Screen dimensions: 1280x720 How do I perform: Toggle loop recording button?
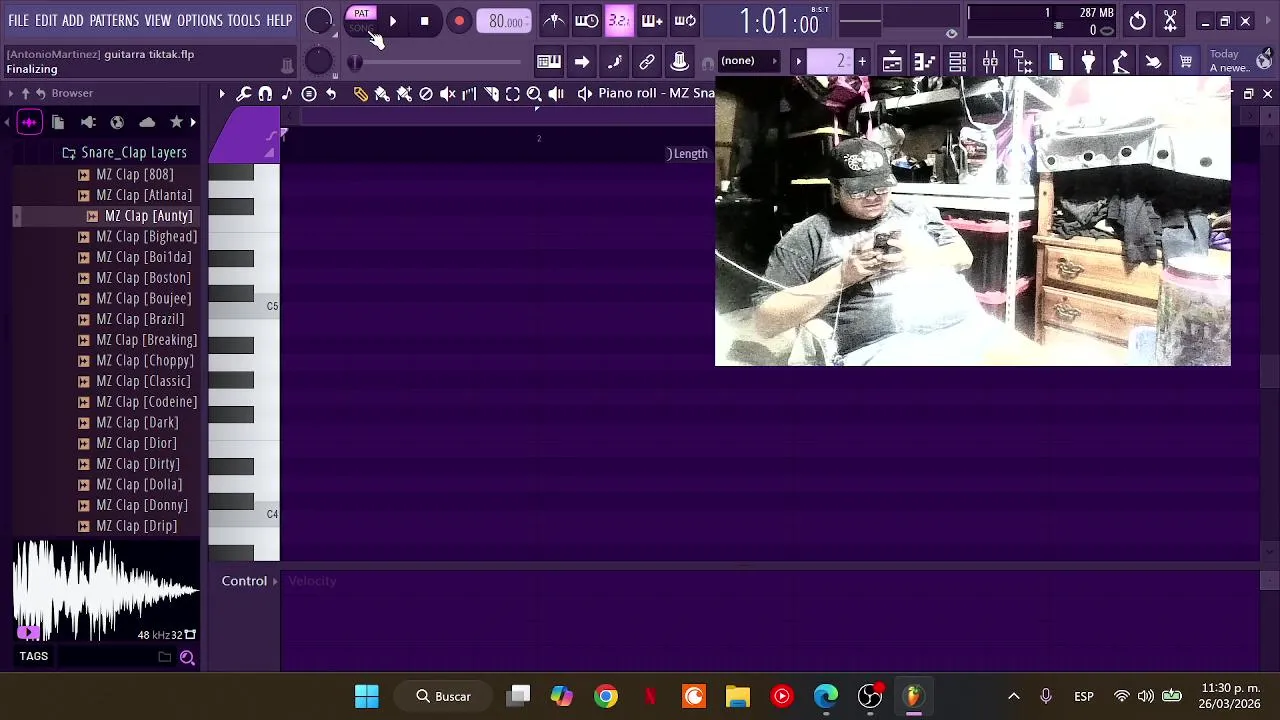[685, 21]
